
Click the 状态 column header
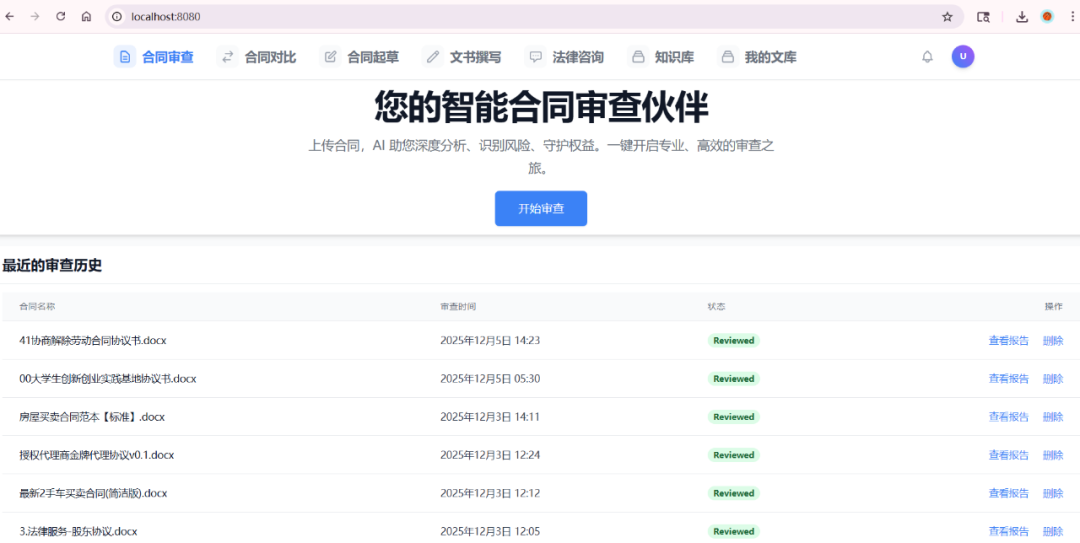click(716, 307)
